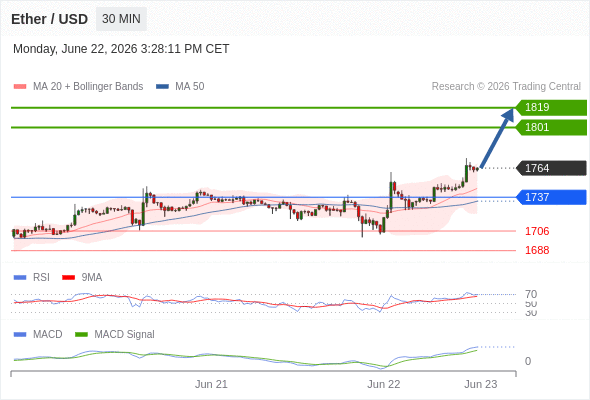Screen dimensions: 590x400
Task: Click the 1706 support level label
Action: [x=537, y=231]
